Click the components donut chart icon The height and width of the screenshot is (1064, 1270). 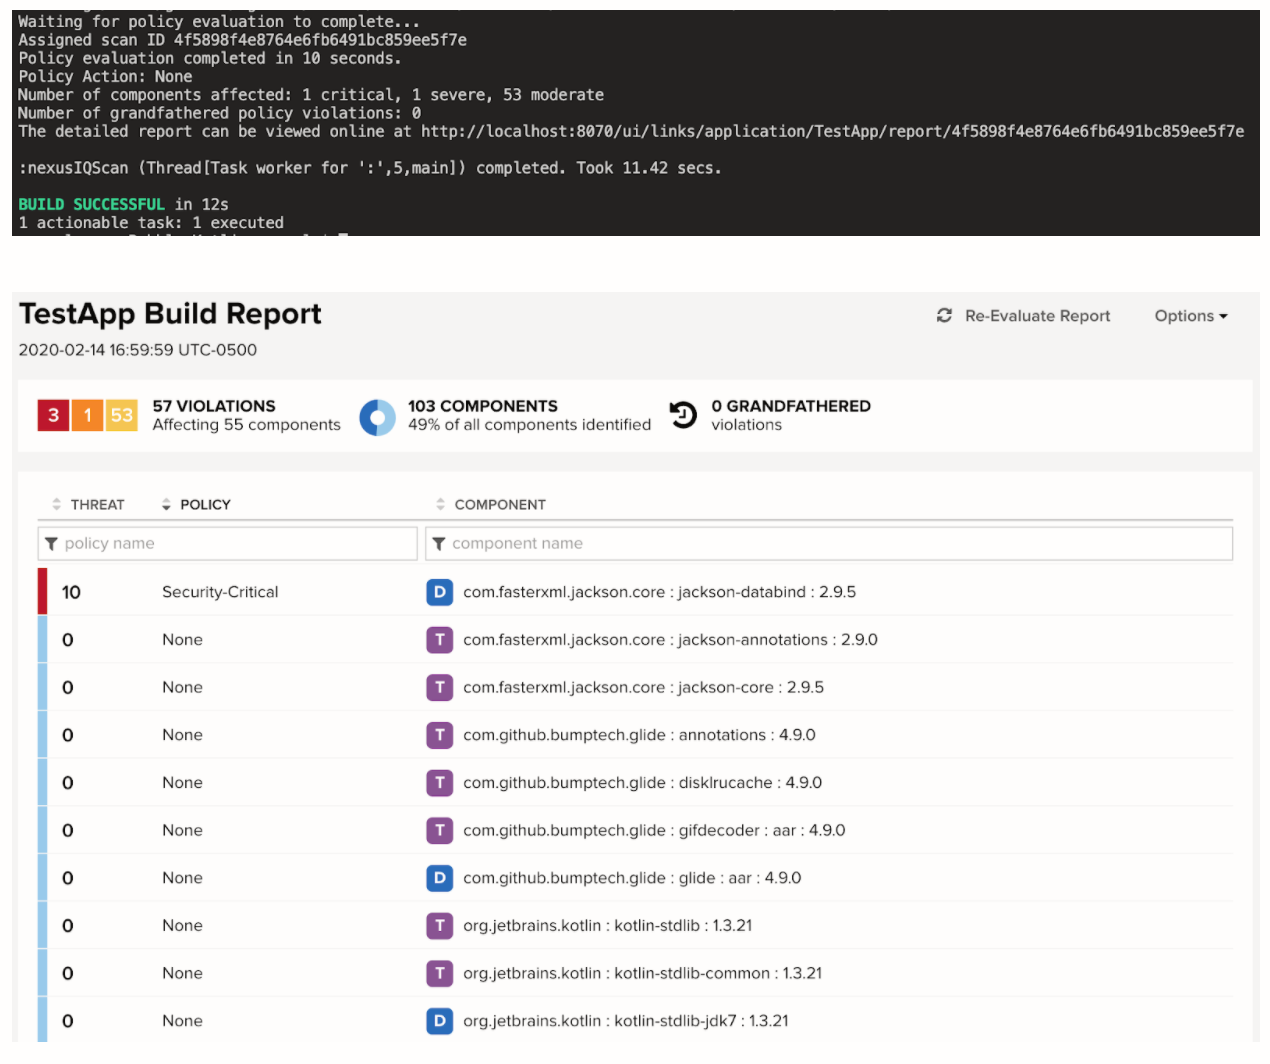point(377,416)
